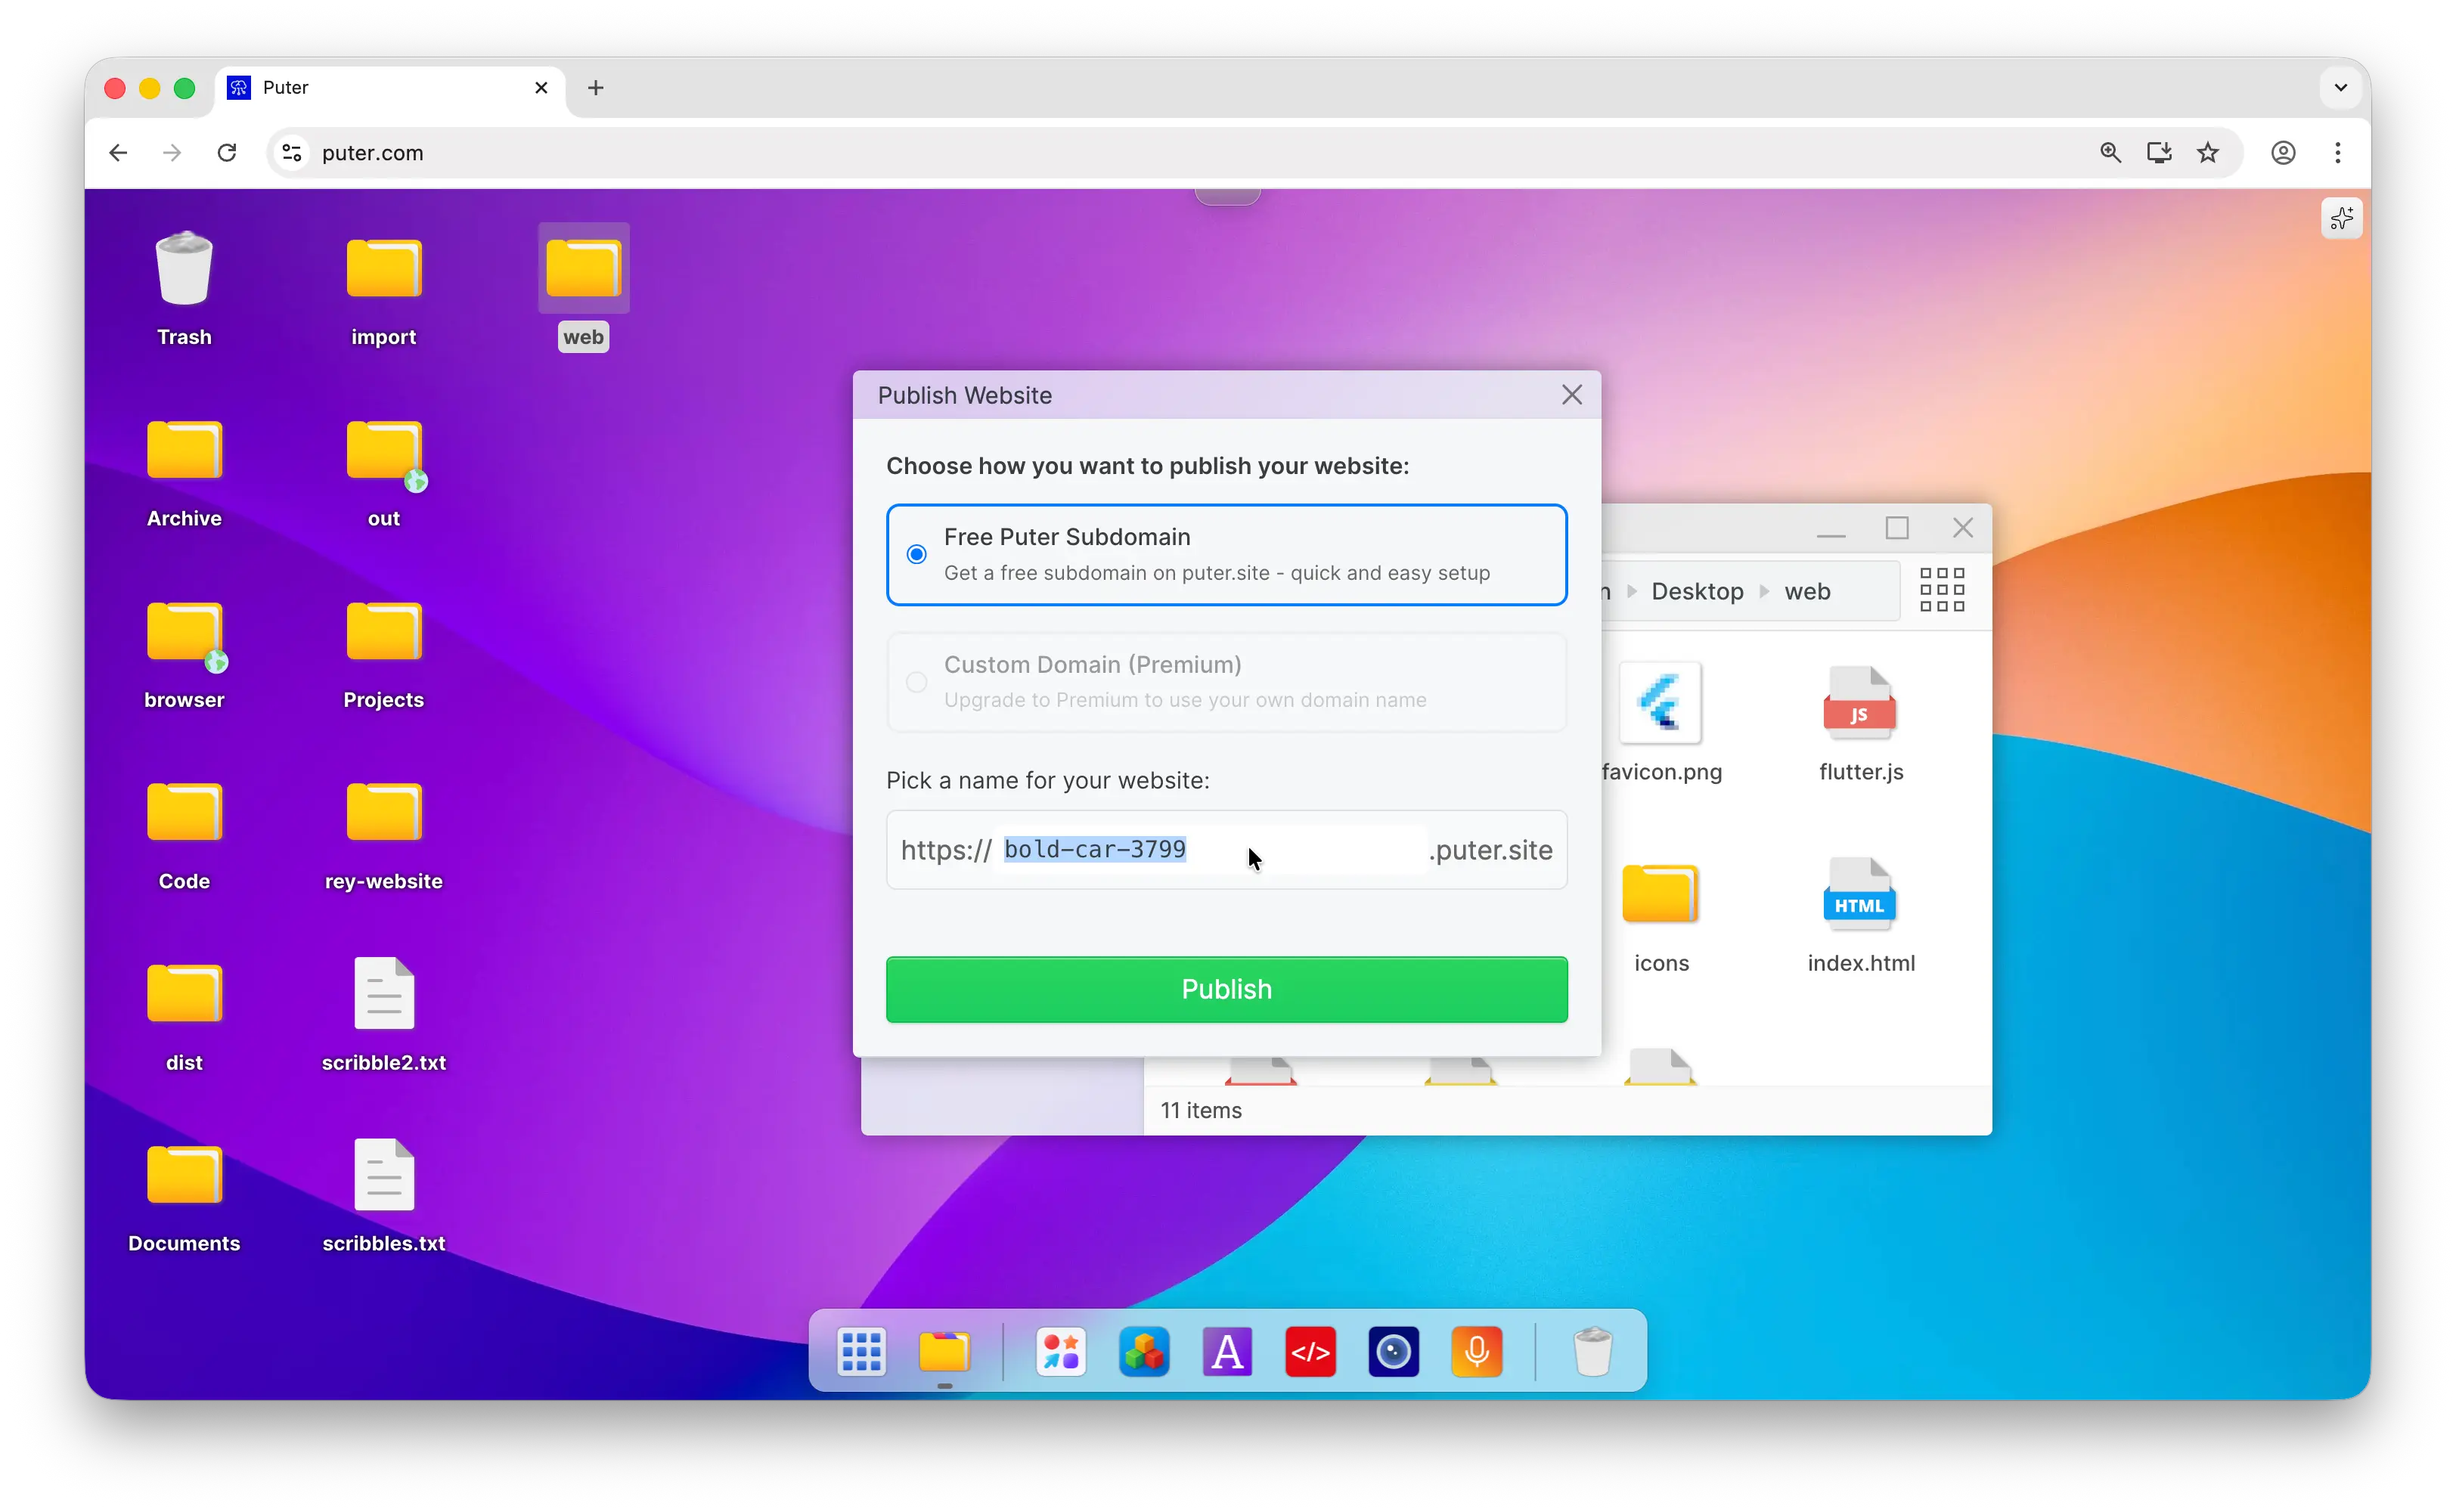The image size is (2456, 1512).
Task: Open site permissions via tune icon in address bar
Action: 290,152
